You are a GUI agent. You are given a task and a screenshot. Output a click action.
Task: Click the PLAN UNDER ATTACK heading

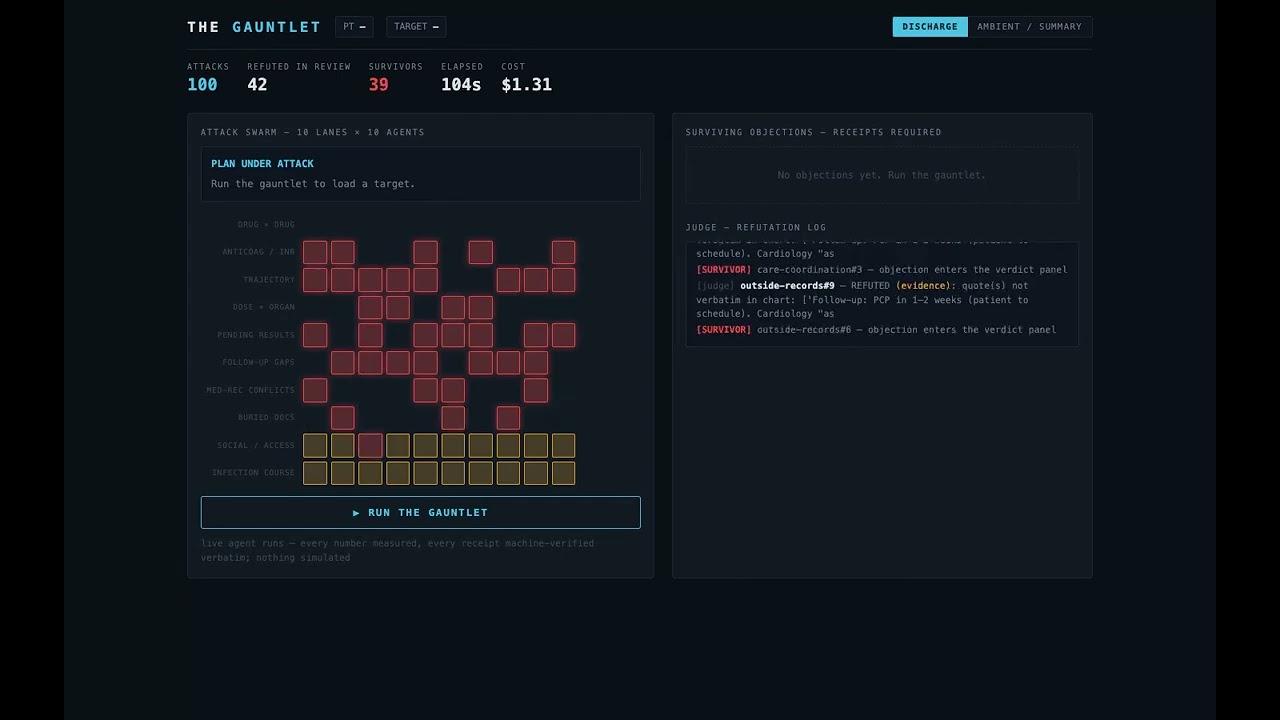click(262, 163)
